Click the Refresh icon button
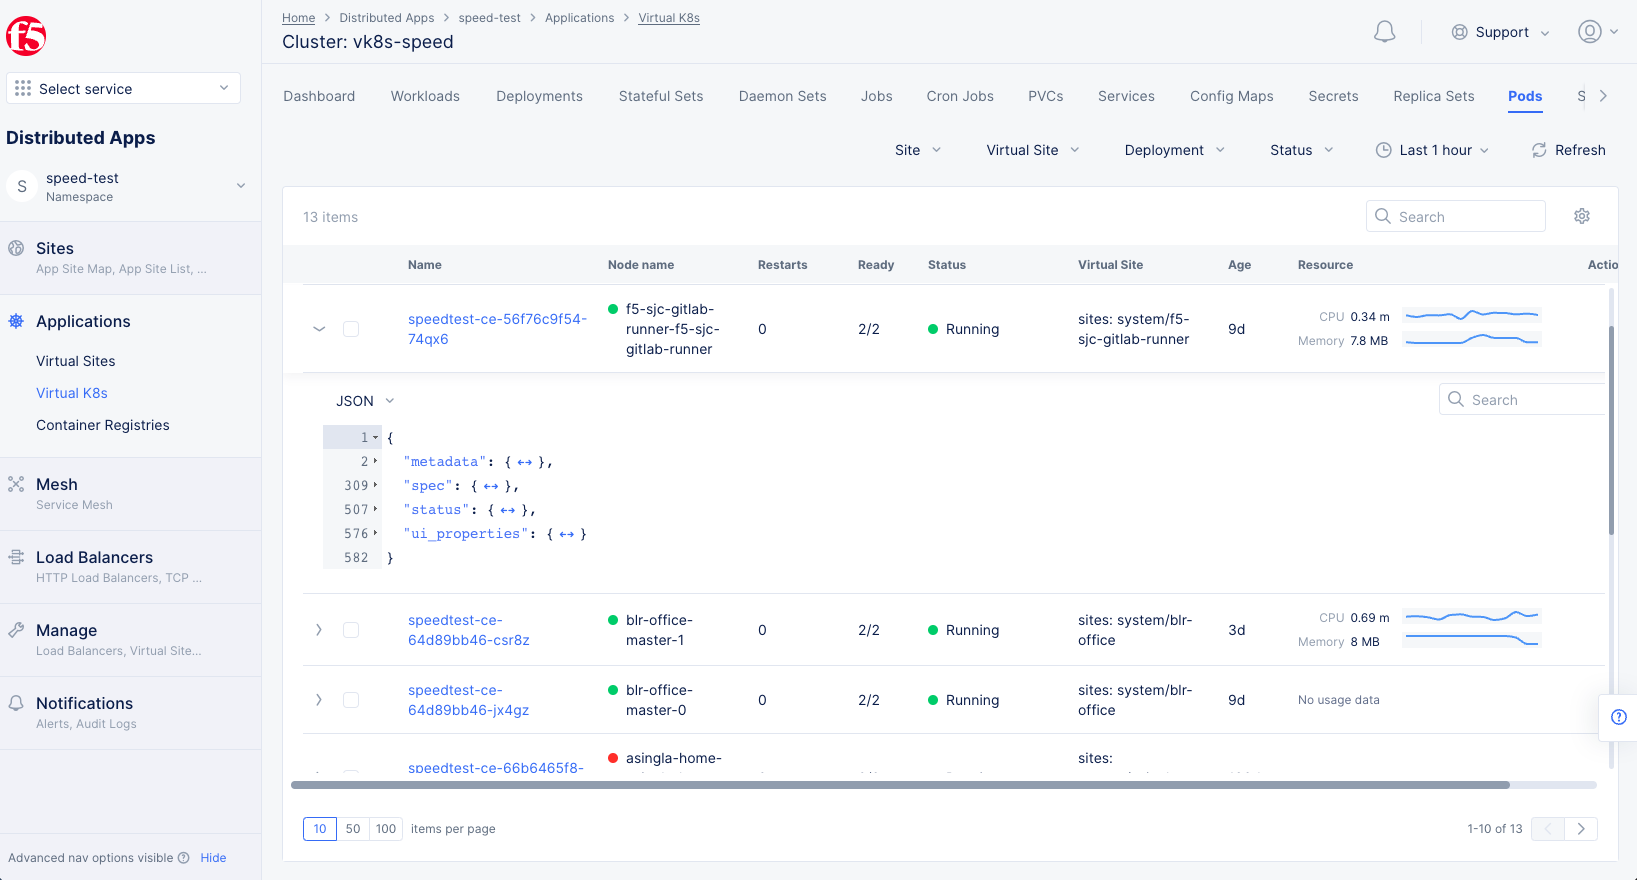Image resolution: width=1637 pixels, height=880 pixels. (1539, 150)
